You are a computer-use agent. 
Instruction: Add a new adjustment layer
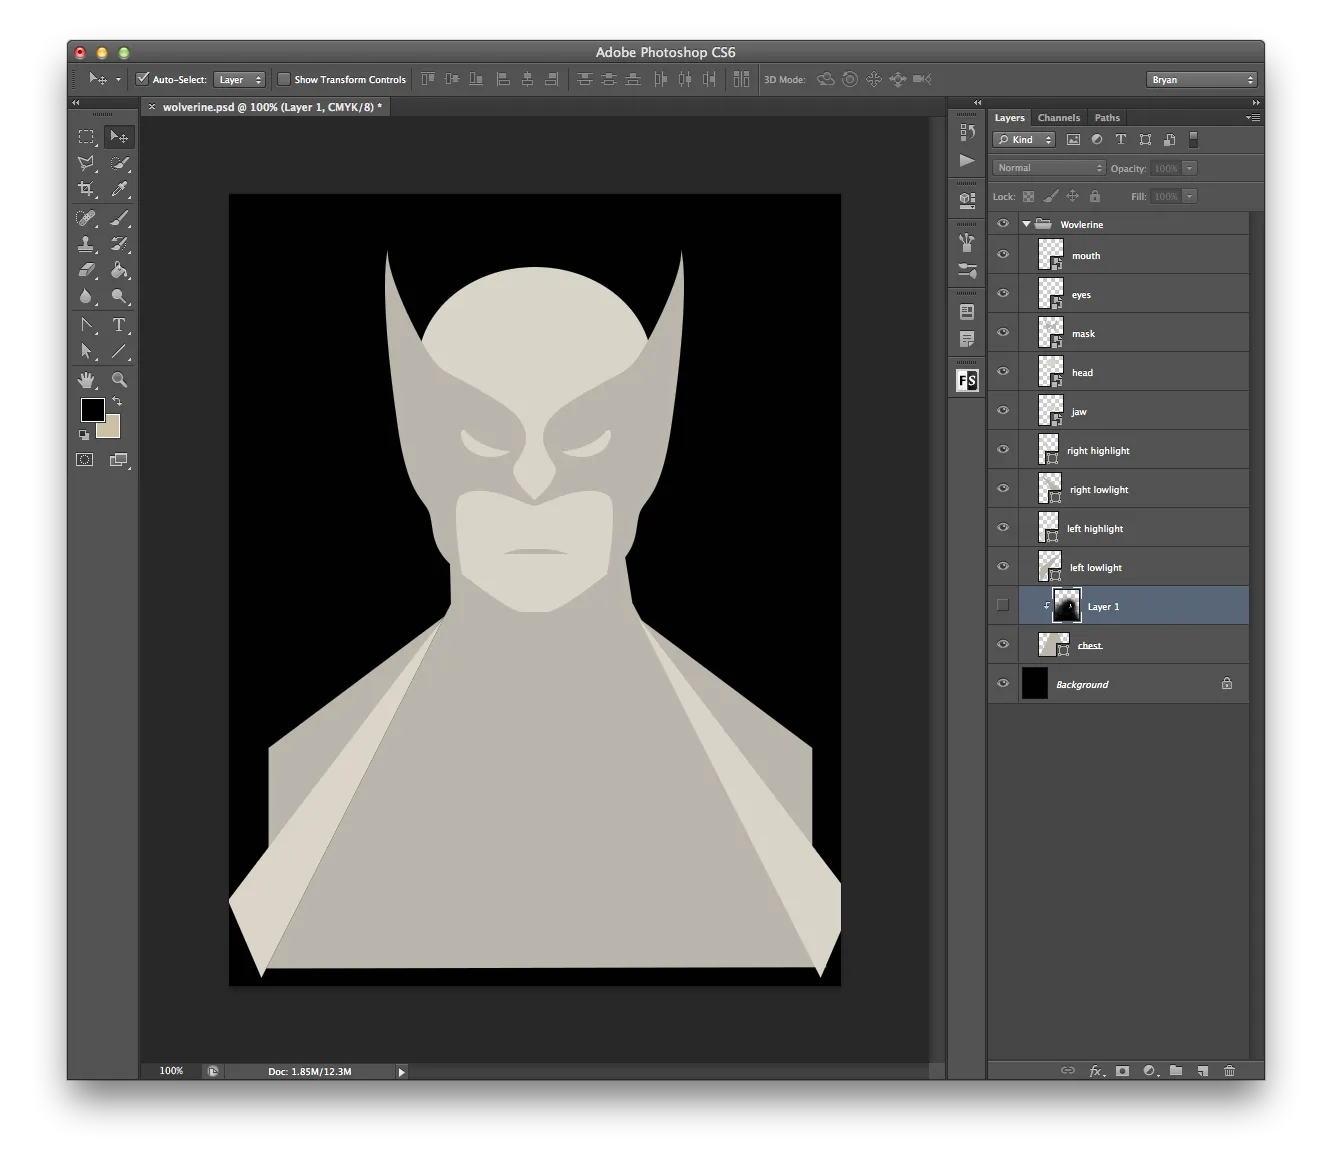pyautogui.click(x=1150, y=1071)
